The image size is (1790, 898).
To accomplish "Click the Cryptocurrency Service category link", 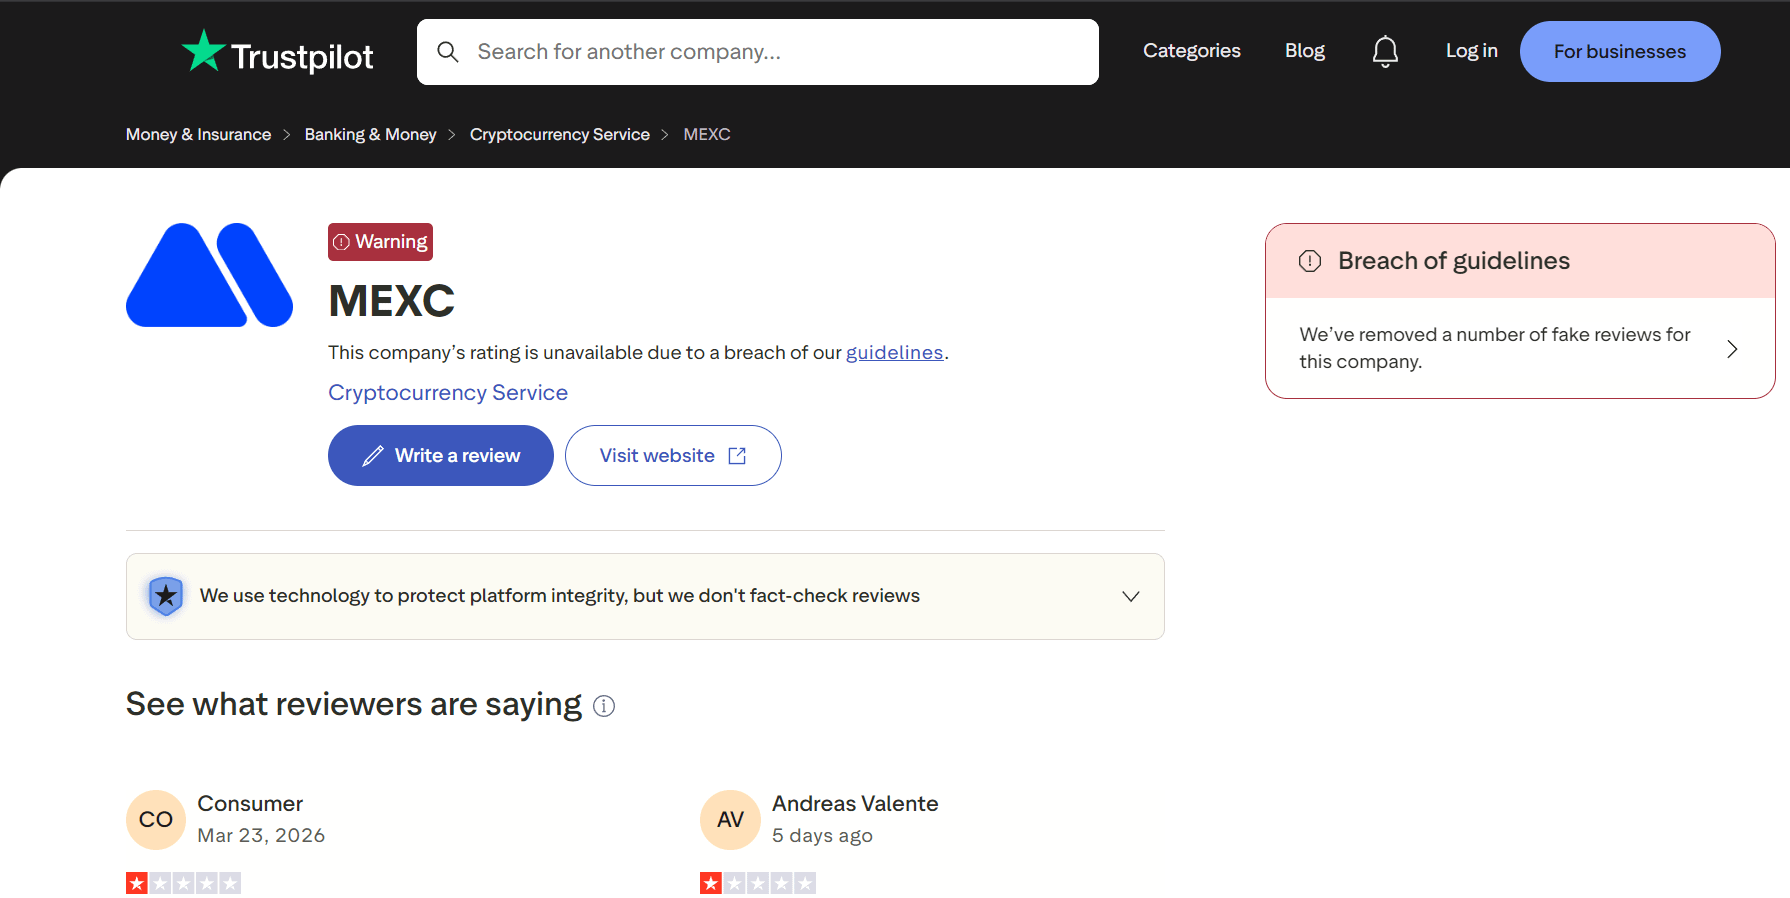I will (448, 393).
